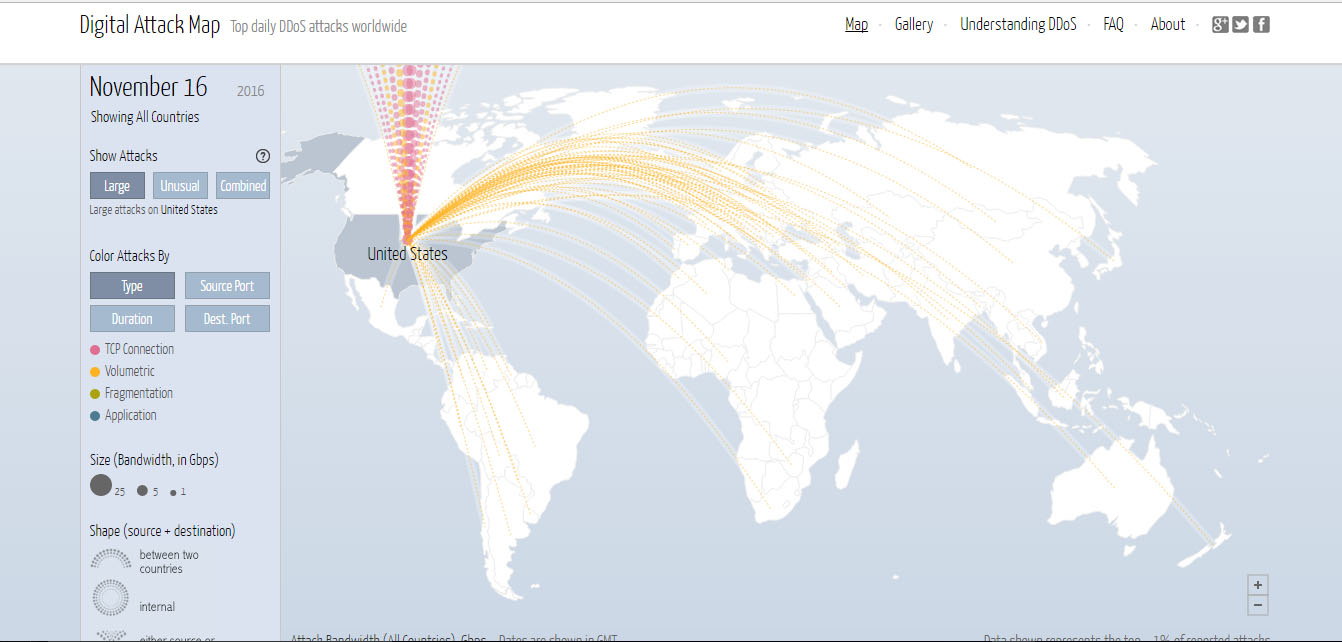The width and height of the screenshot is (1342, 642).
Task: Share via Twitter icon
Action: point(1241,25)
